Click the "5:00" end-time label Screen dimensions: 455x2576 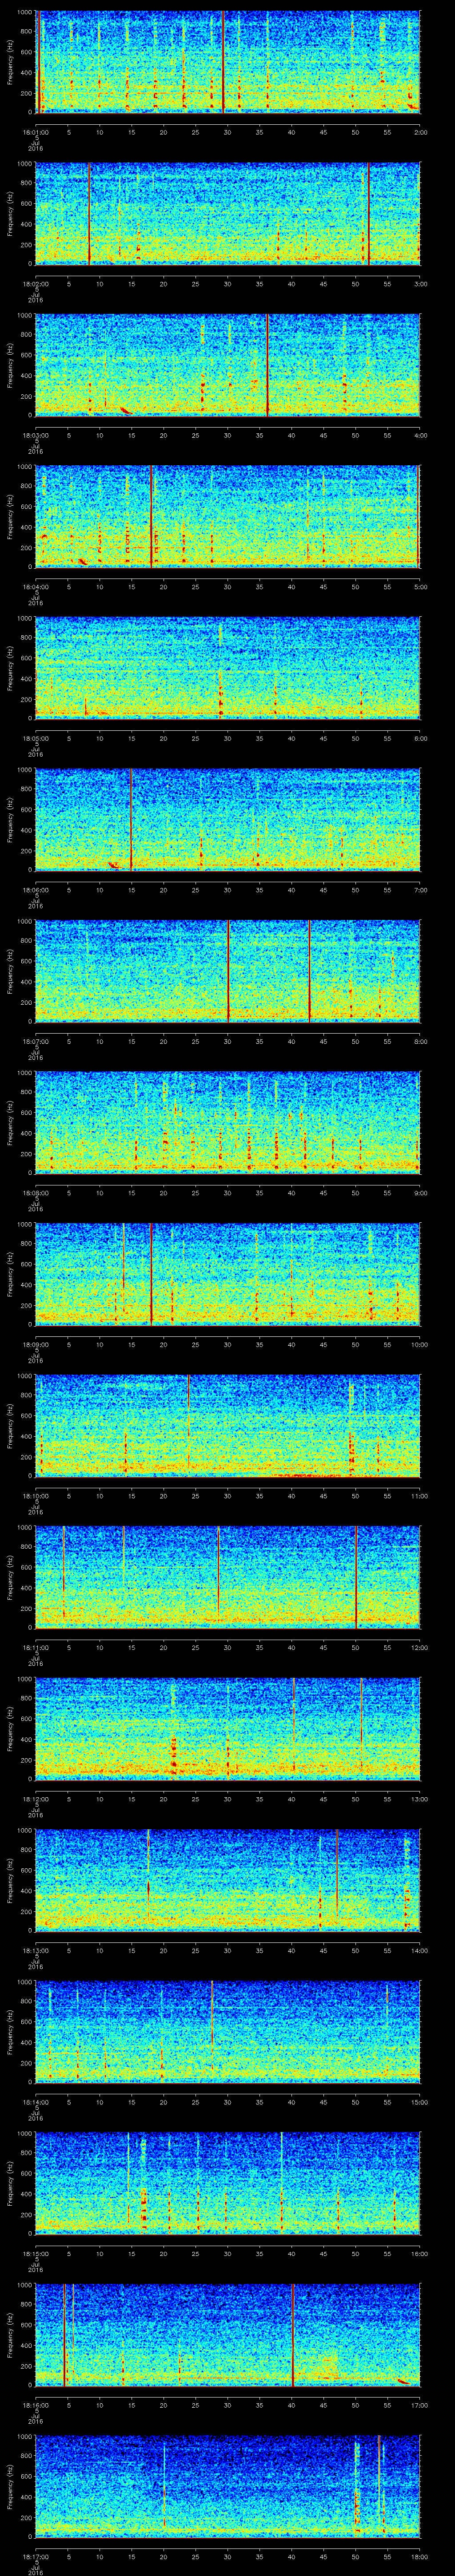coord(420,587)
